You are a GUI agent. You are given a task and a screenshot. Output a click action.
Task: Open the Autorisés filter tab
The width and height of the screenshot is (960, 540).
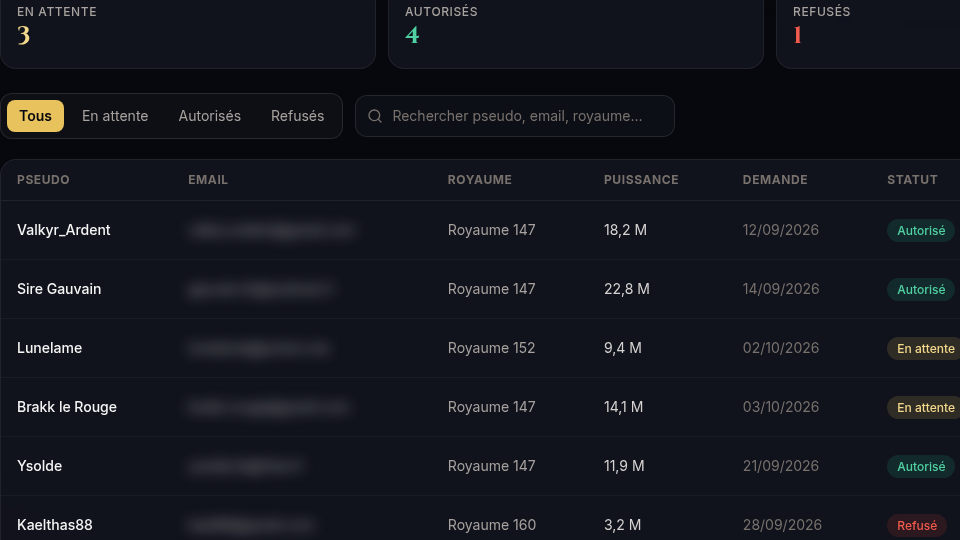click(209, 116)
